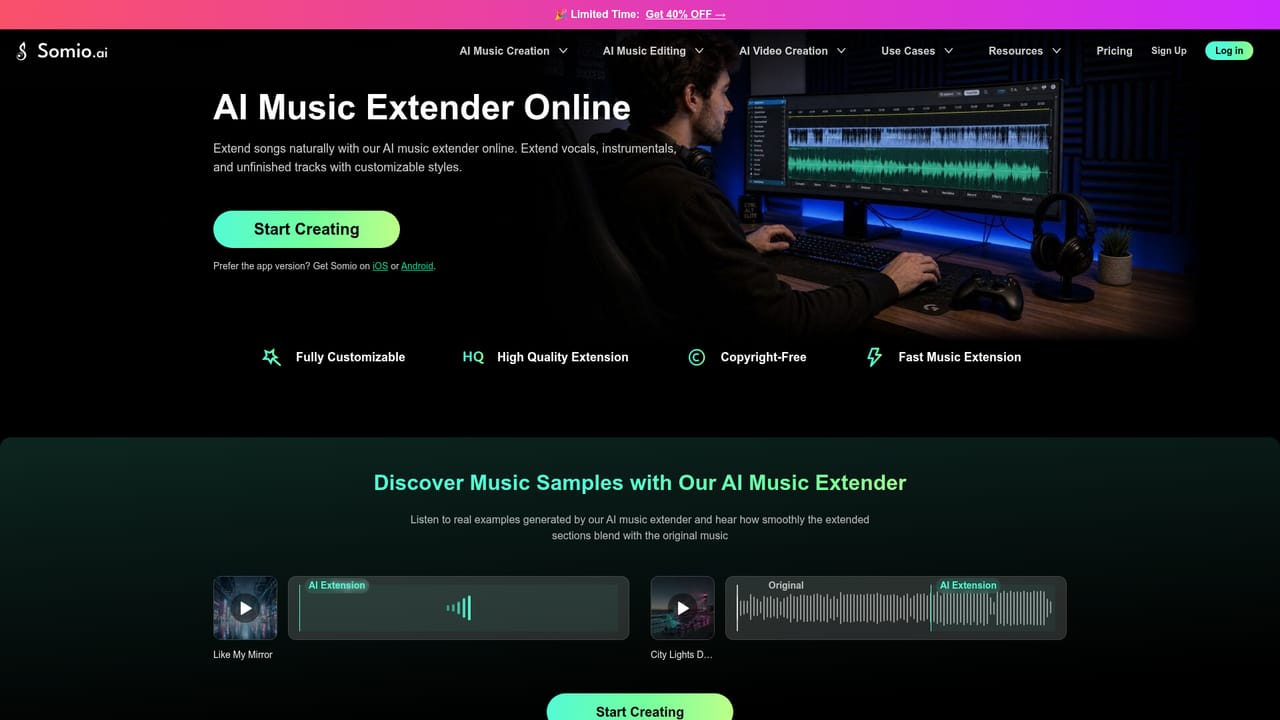This screenshot has height=720, width=1280.
Task: Expand the AI Music Editing menu
Action: point(653,51)
